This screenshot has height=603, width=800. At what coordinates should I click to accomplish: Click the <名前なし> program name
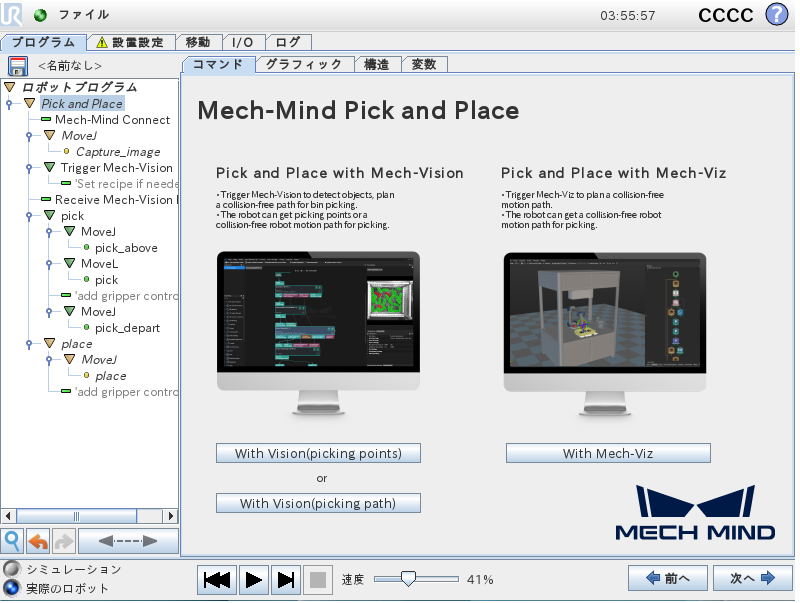70,66
